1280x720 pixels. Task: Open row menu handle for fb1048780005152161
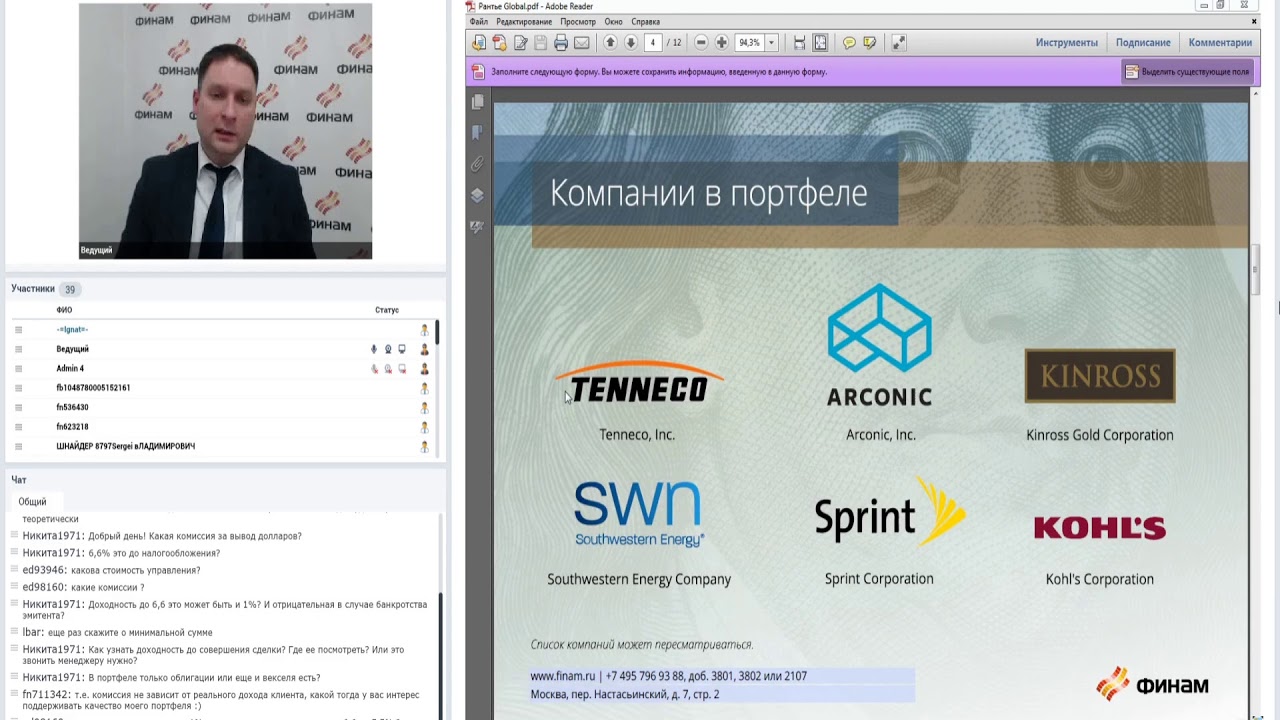tap(18, 388)
